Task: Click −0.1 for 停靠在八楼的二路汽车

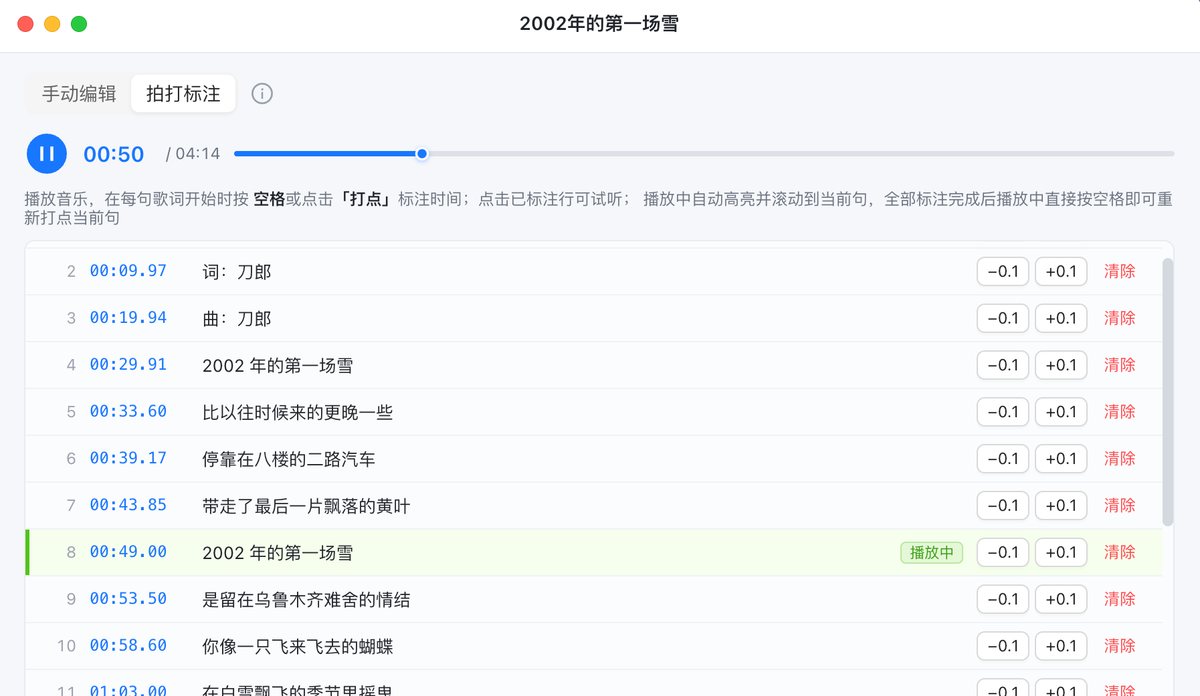Action: point(1003,459)
